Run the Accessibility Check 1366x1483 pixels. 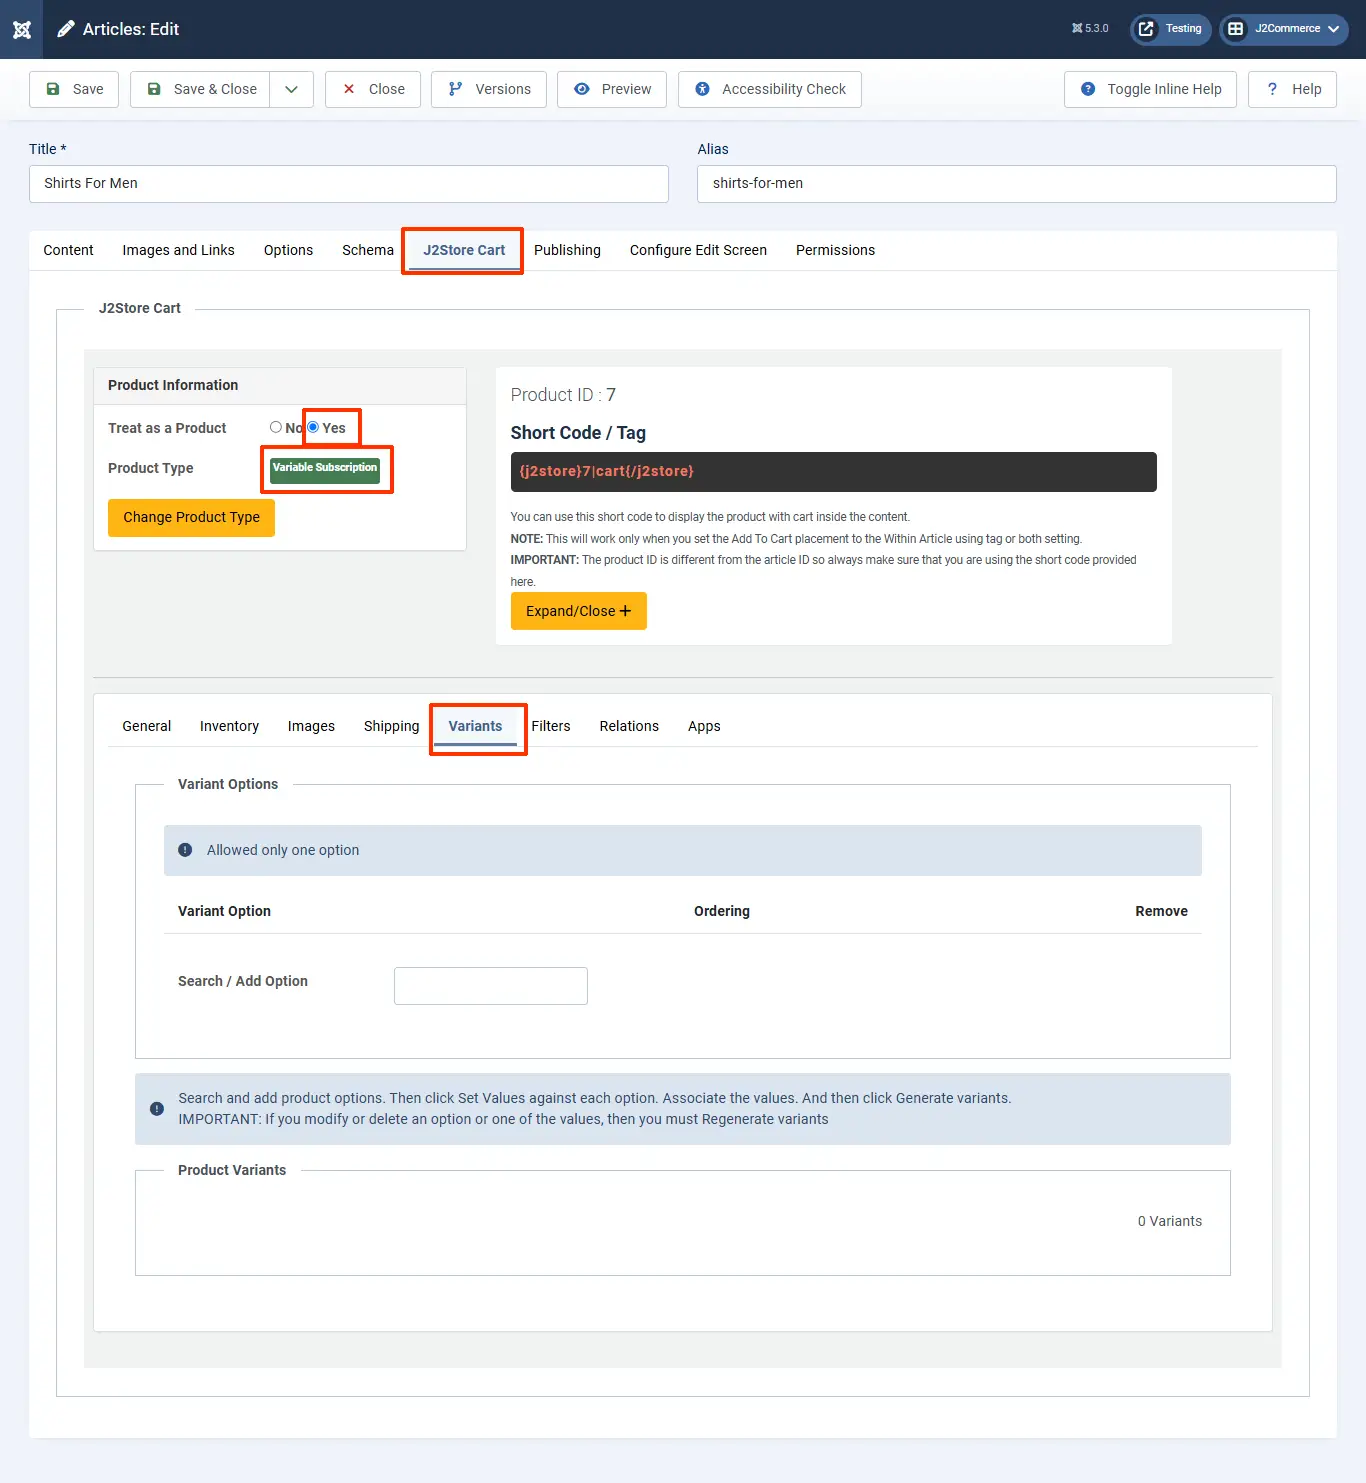770,89
